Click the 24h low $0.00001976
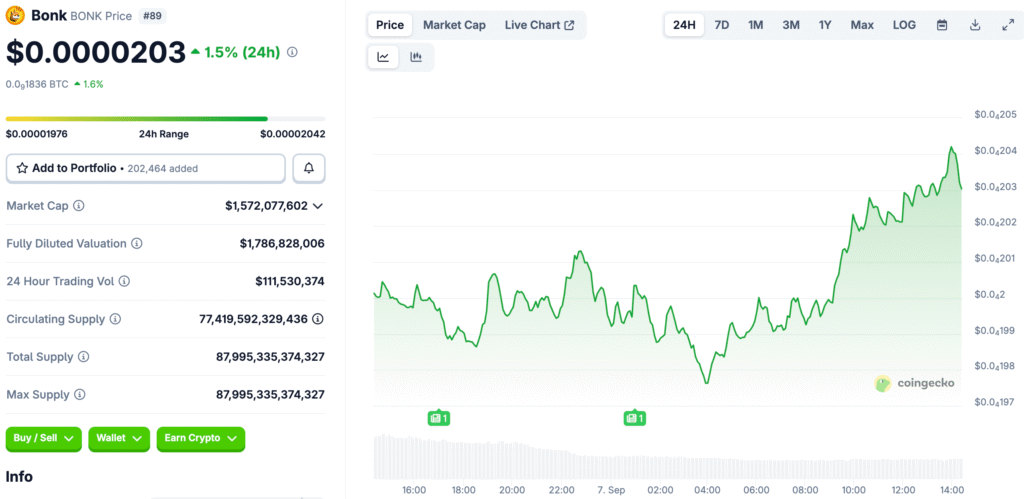The width and height of the screenshot is (1024, 499). tap(37, 134)
